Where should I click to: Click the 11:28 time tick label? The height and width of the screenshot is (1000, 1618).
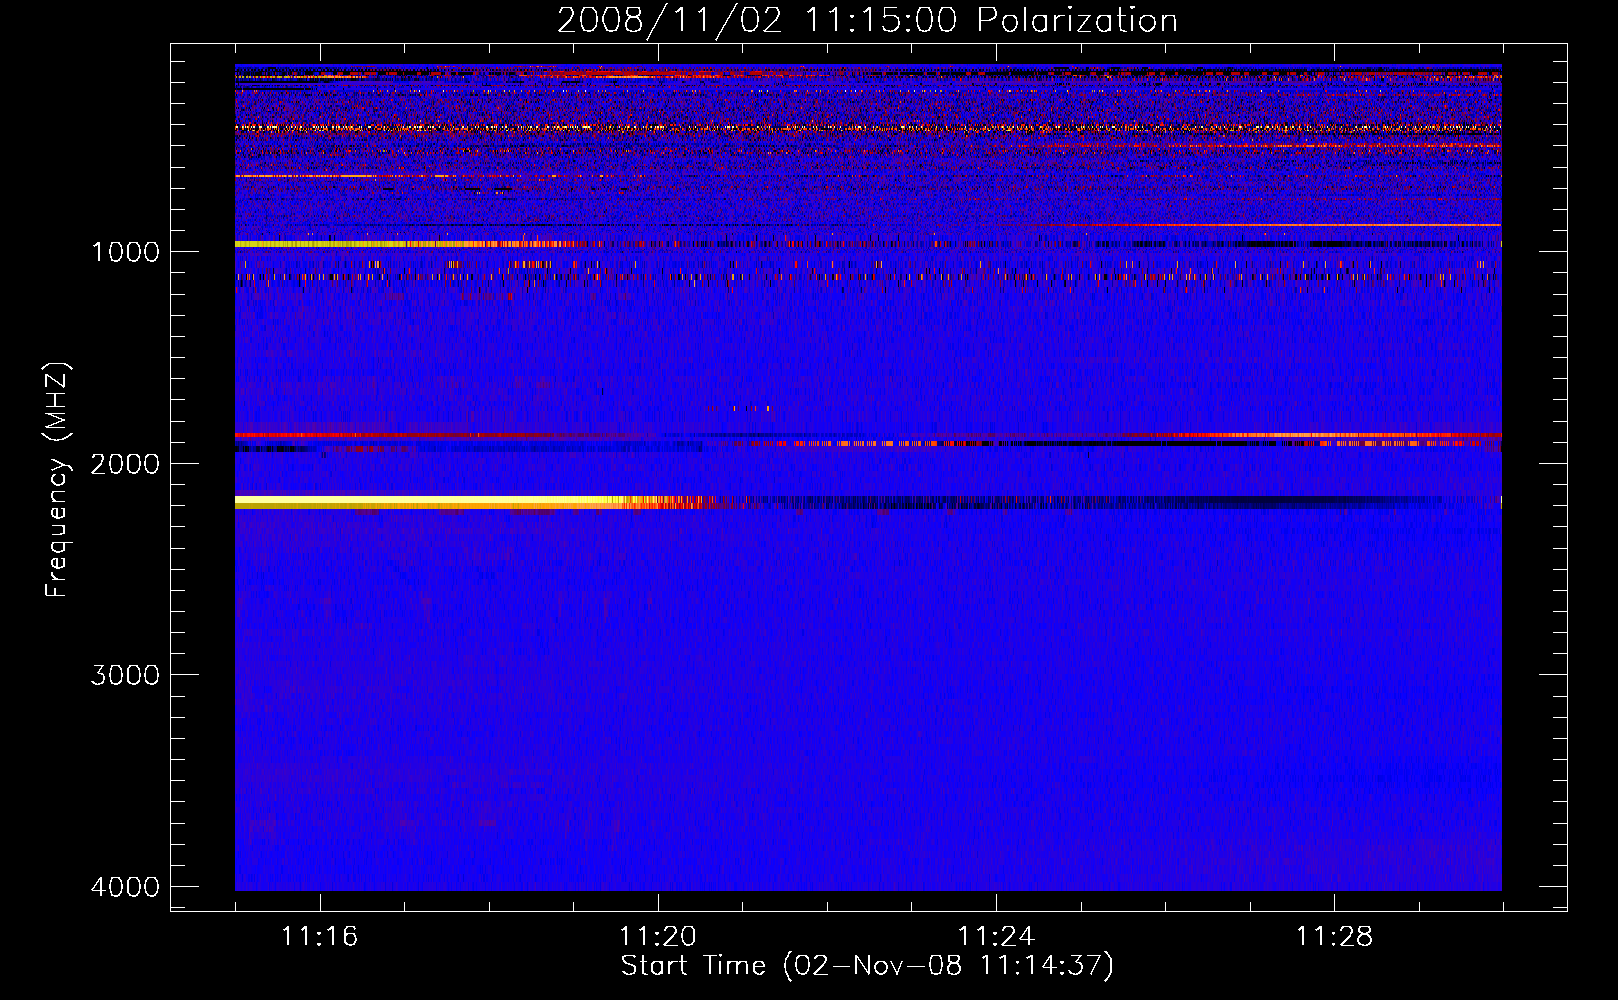(1335, 936)
